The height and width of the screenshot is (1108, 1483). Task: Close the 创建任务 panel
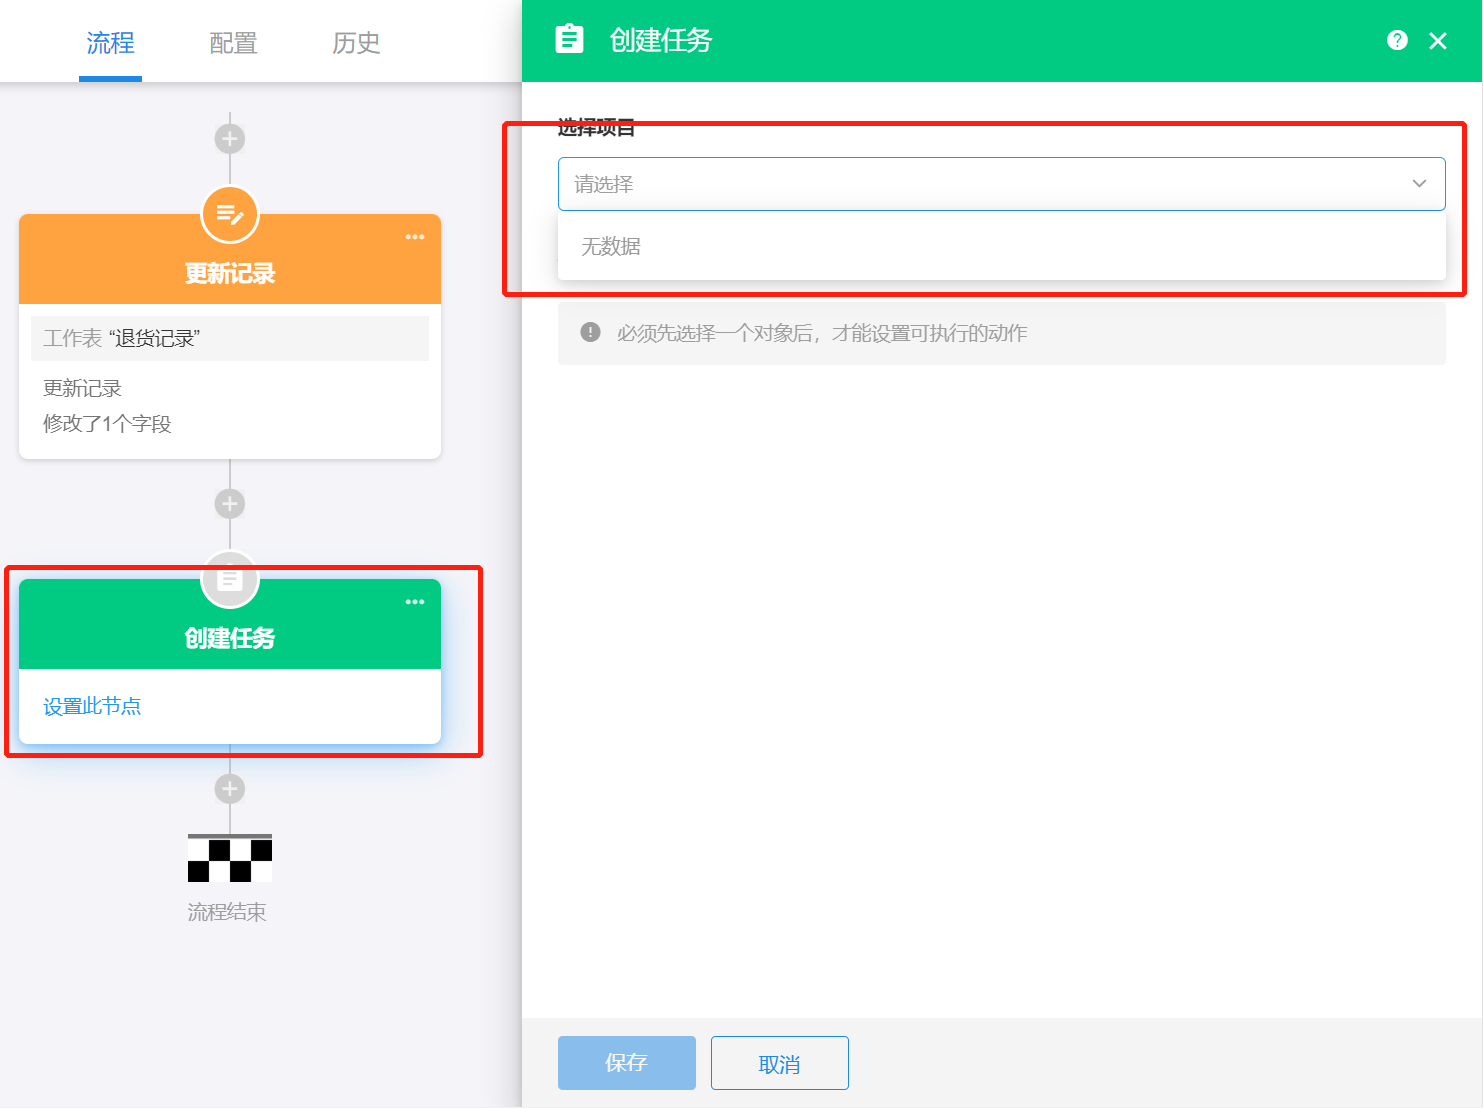coord(1437,40)
